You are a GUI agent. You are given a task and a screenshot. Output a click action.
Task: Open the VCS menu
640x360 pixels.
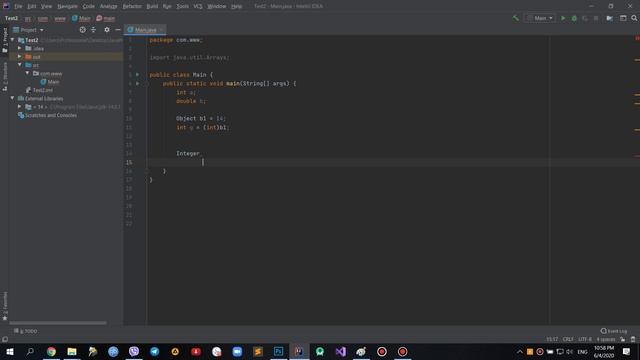198,6
